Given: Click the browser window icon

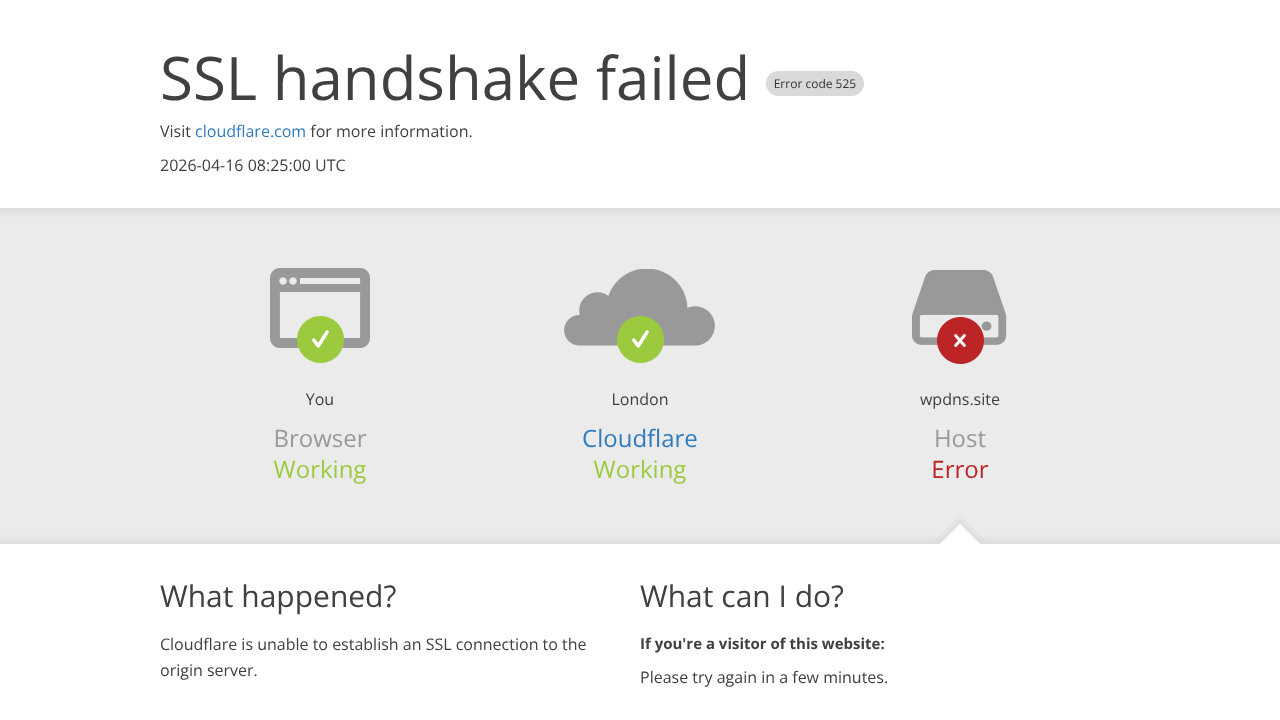Looking at the screenshot, I should click(320, 295).
